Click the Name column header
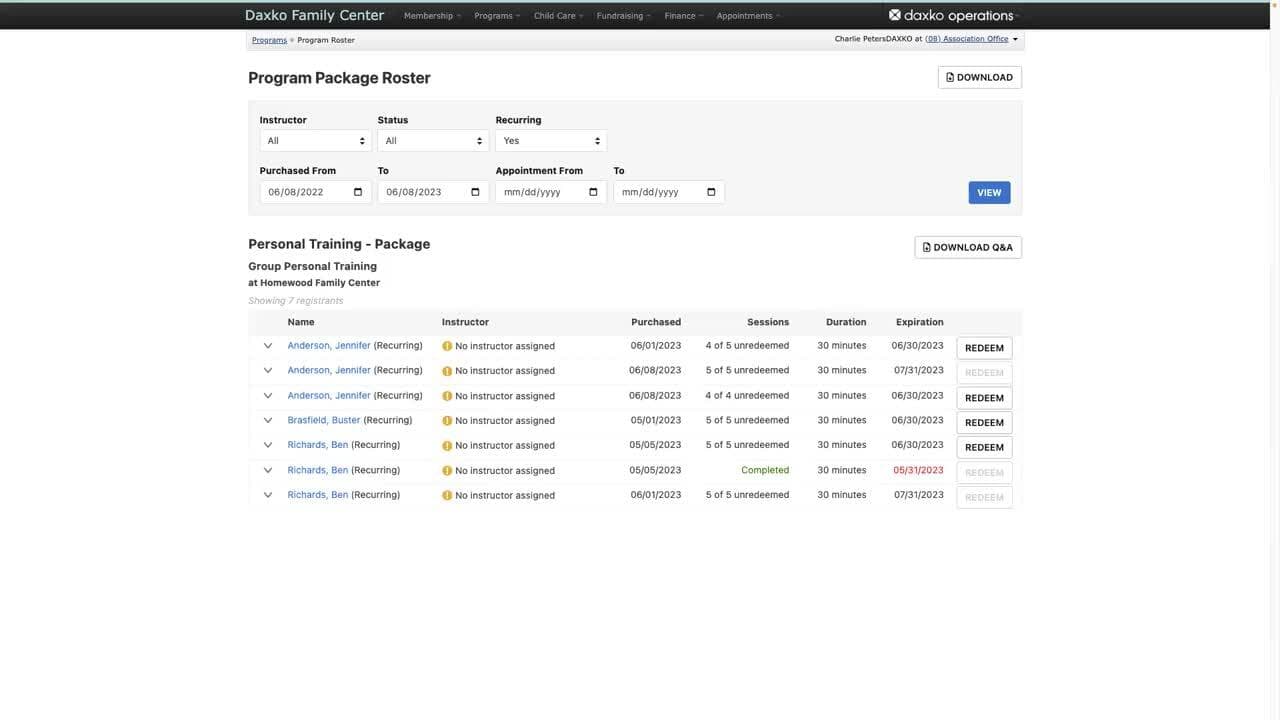This screenshot has width=1280, height=720. (x=301, y=322)
